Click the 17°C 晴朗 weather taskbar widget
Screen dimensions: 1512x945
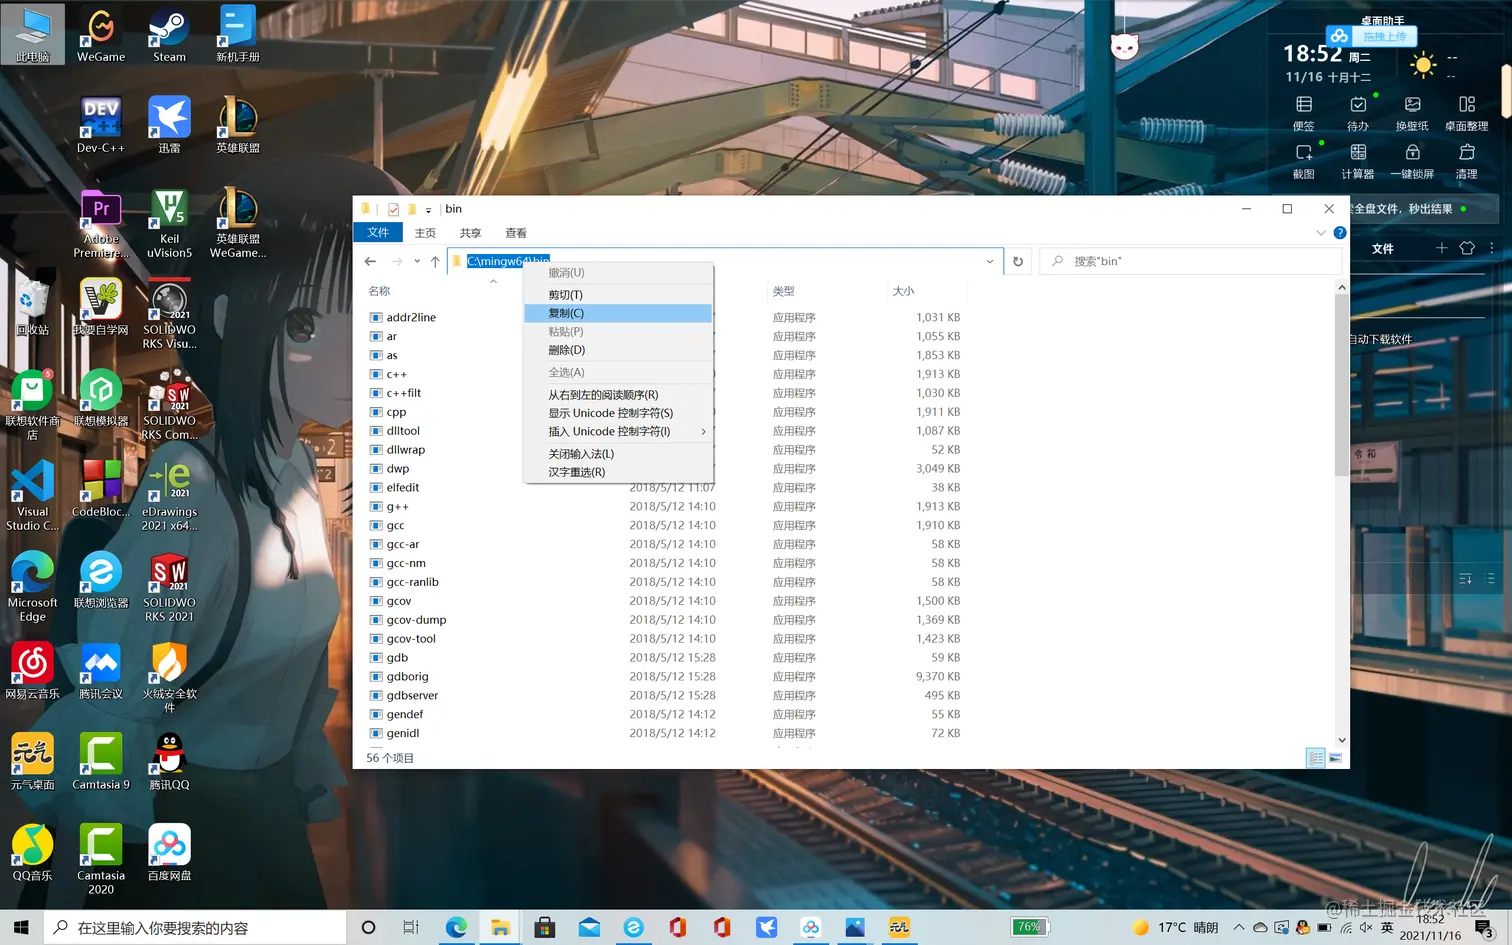click(x=1175, y=927)
